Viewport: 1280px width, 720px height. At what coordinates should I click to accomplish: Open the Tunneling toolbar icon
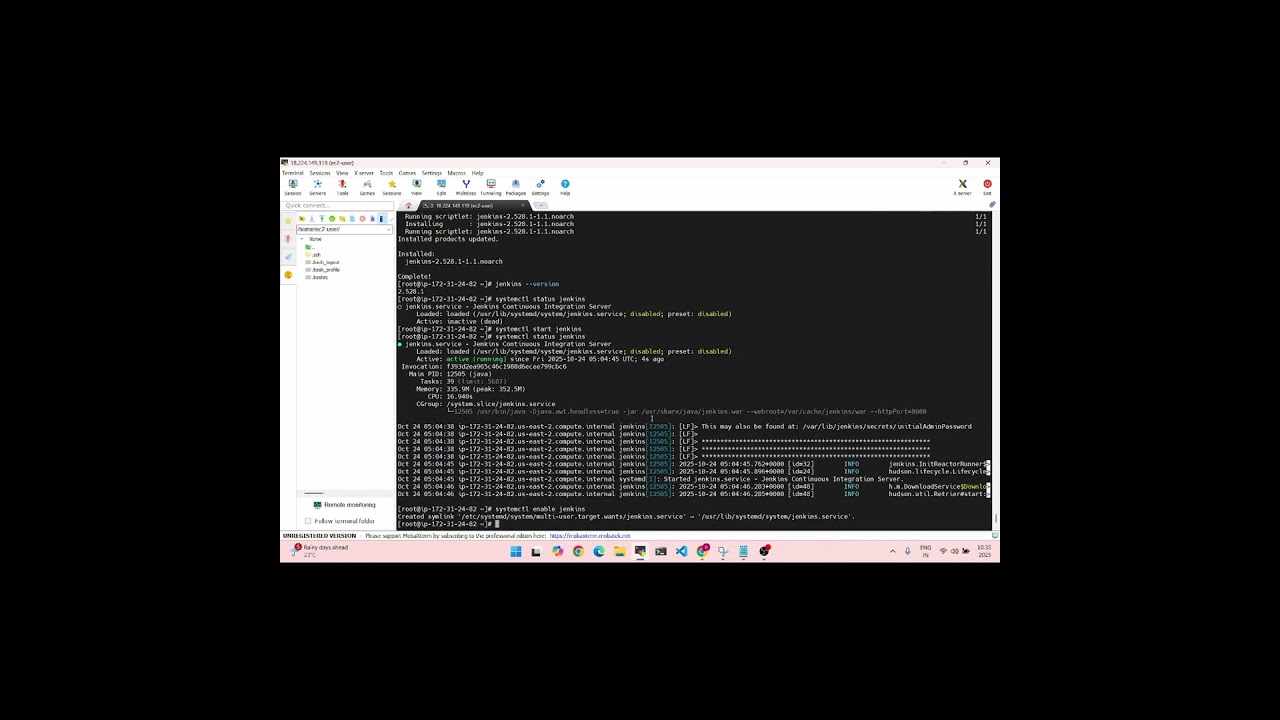click(491, 187)
